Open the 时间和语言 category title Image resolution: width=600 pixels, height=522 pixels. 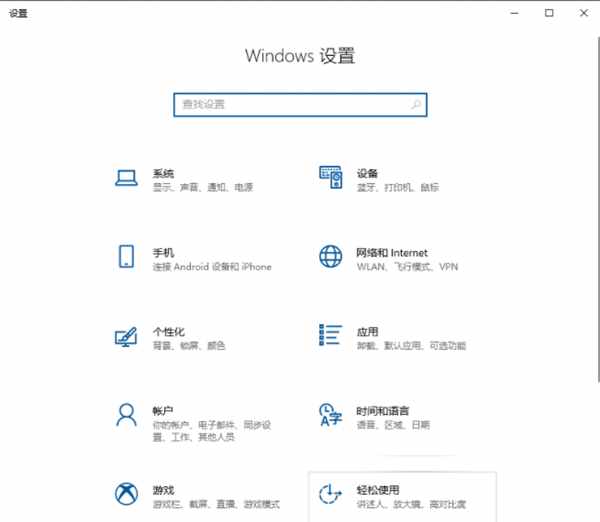pyautogui.click(x=383, y=411)
